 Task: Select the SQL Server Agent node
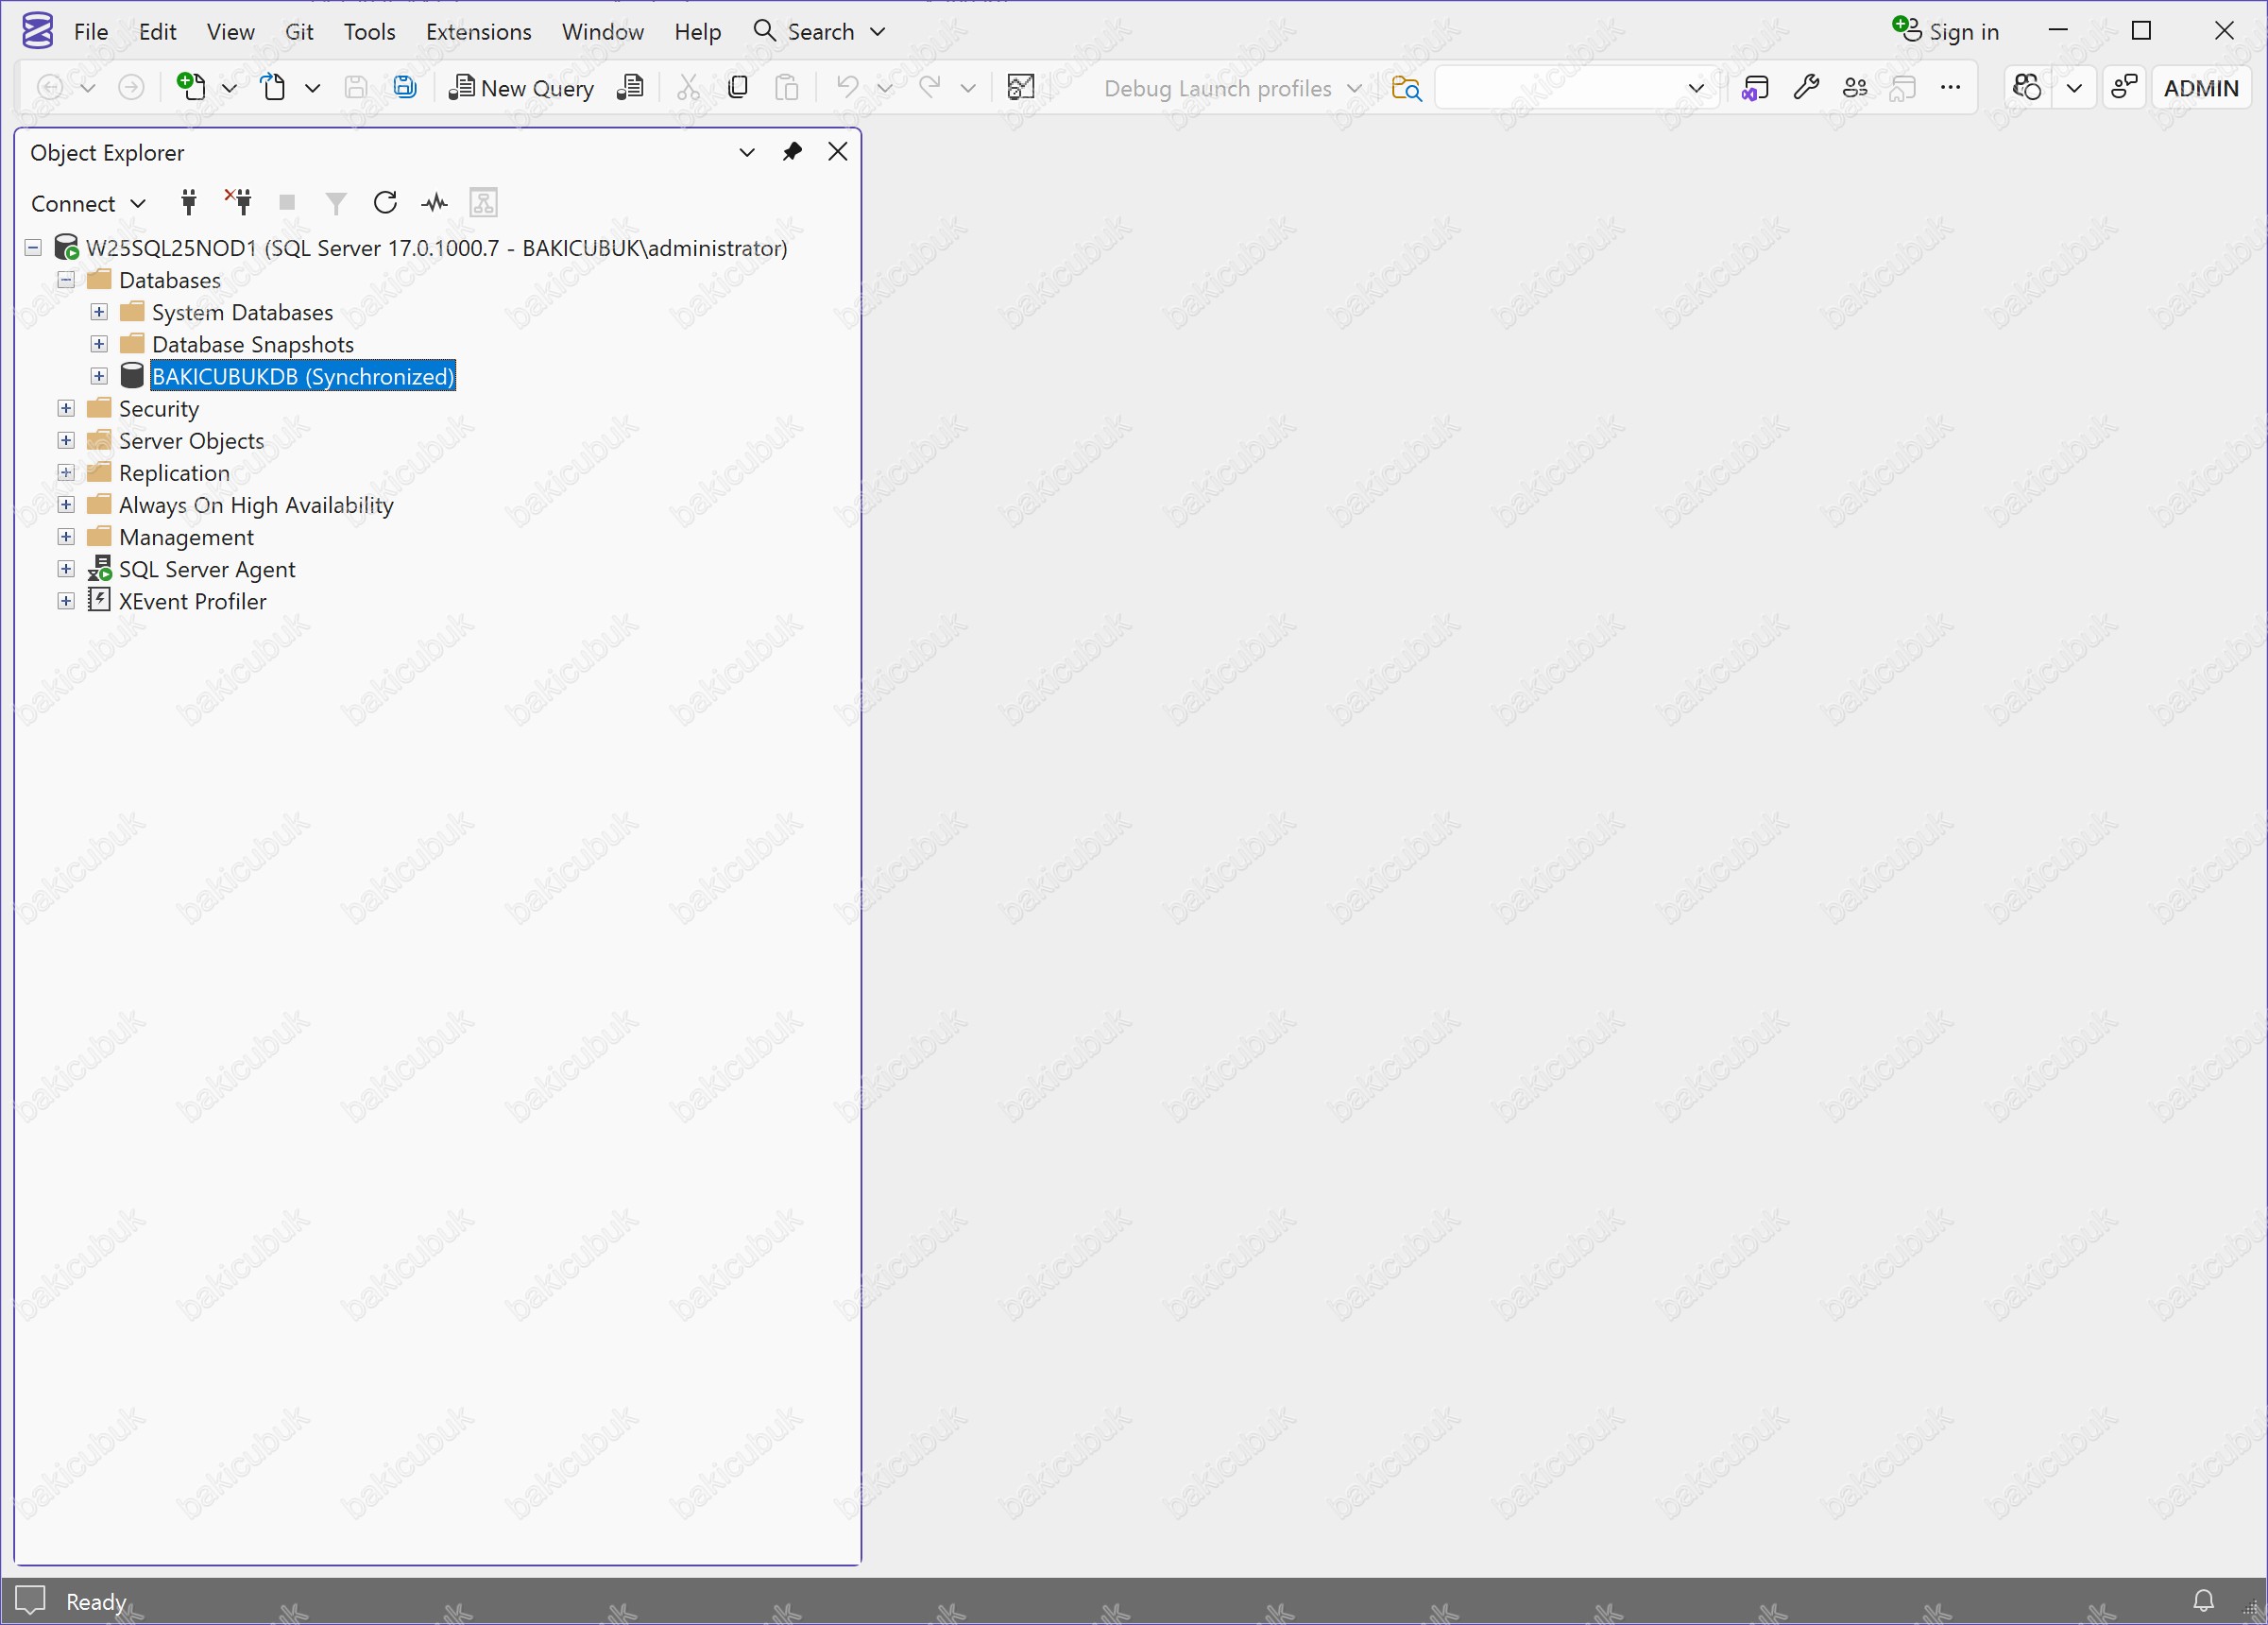(206, 569)
